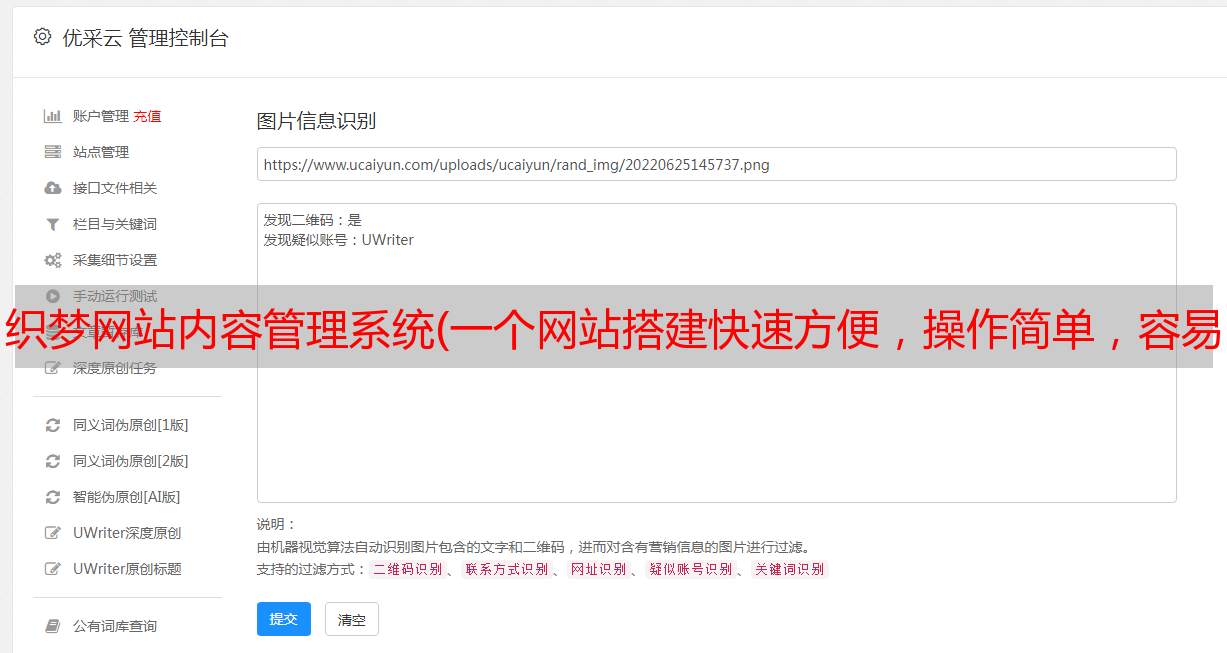Screen dimensions: 1227x653
Task: Click the 疑似账号识别 tag
Action: [x=690, y=569]
